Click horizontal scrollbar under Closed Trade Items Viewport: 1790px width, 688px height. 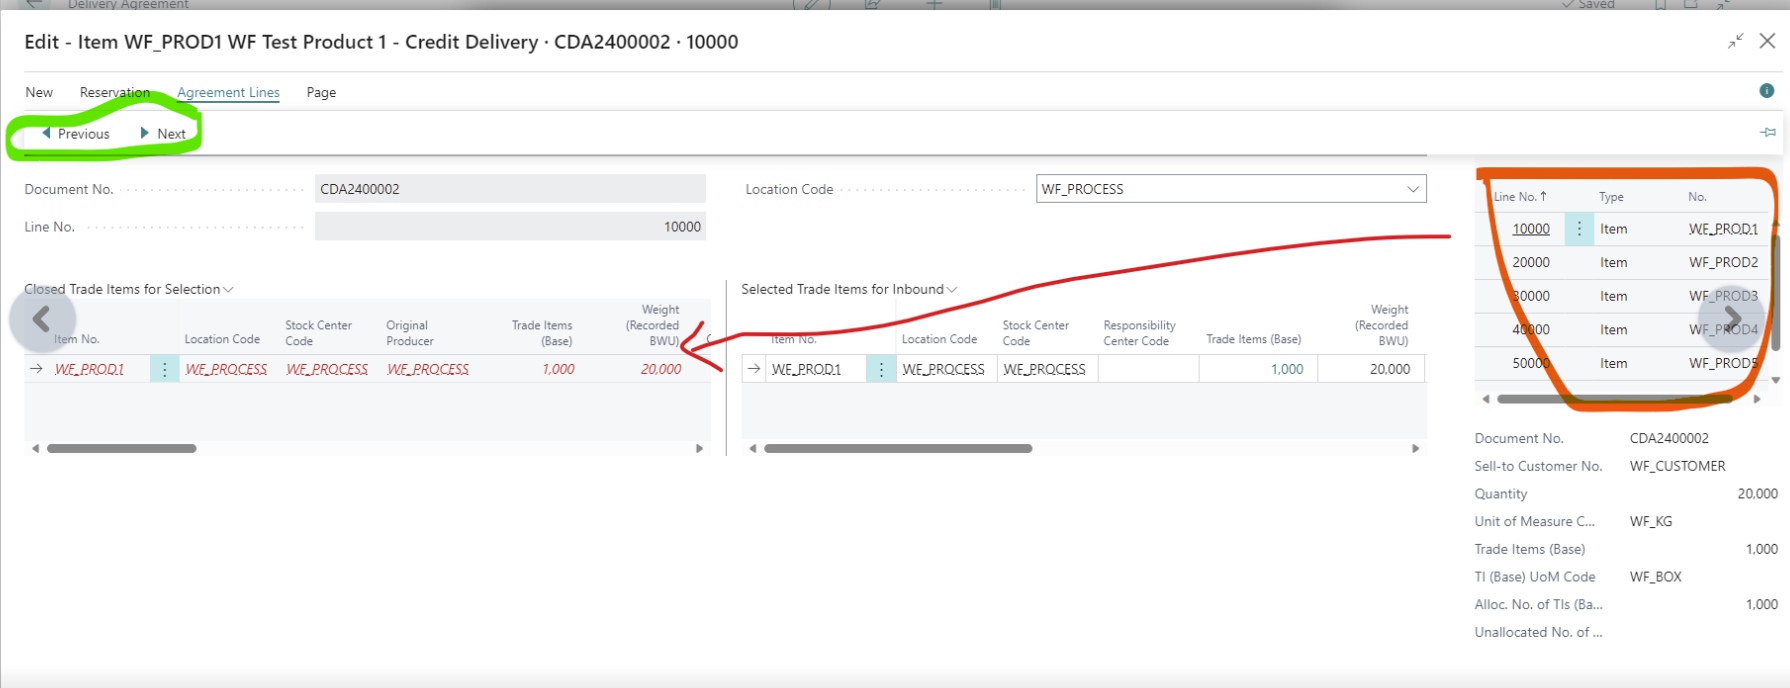point(121,449)
